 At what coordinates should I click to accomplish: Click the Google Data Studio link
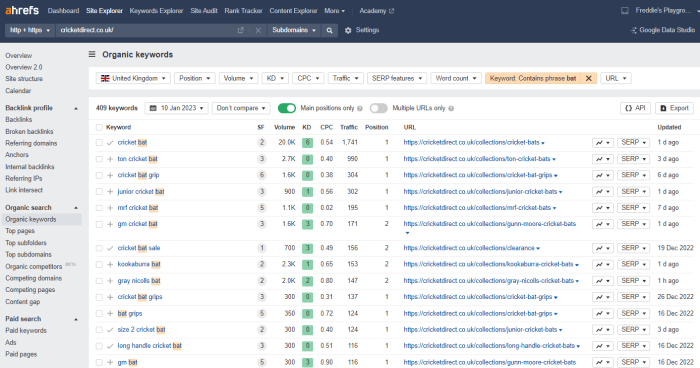(x=663, y=30)
